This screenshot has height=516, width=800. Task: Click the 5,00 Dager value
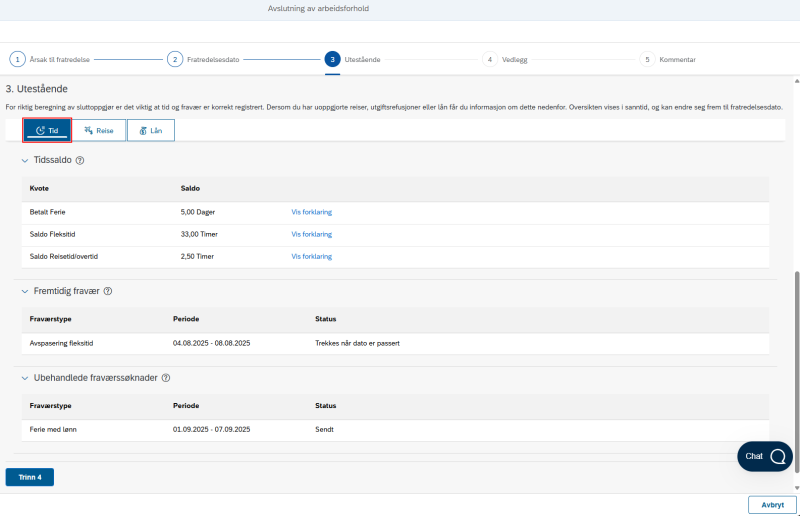197,212
